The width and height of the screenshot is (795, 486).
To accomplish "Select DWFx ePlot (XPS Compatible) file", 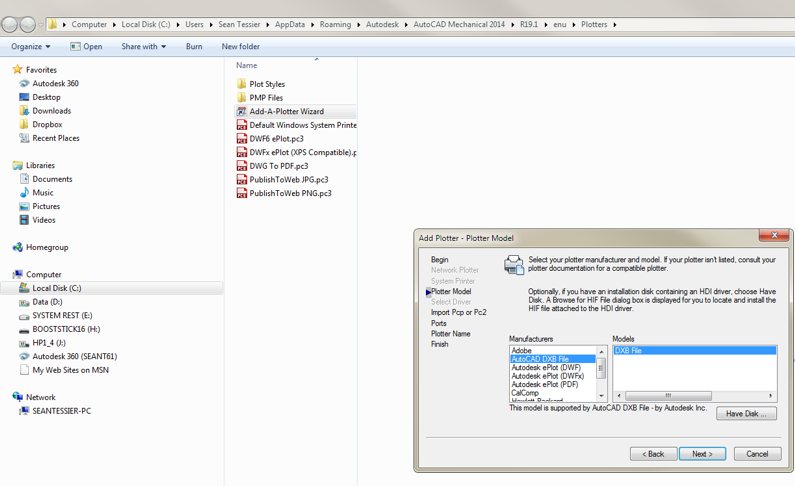I will (x=303, y=153).
